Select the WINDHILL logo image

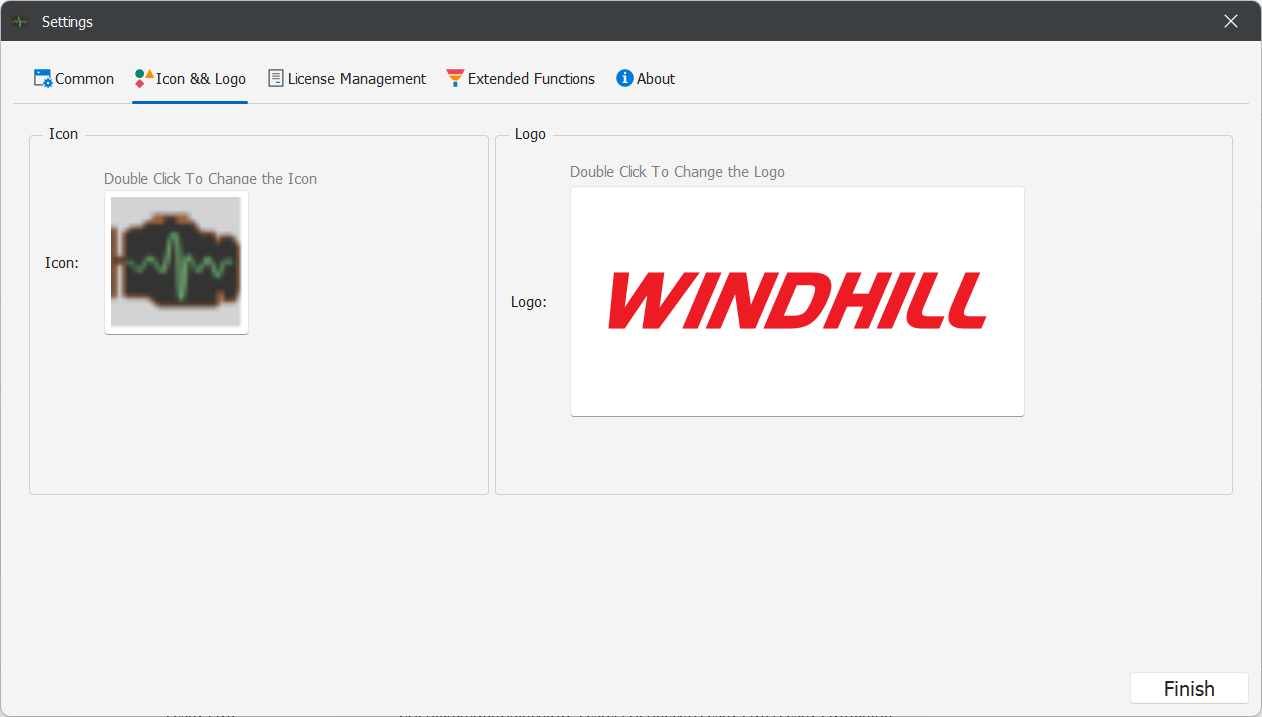(797, 301)
